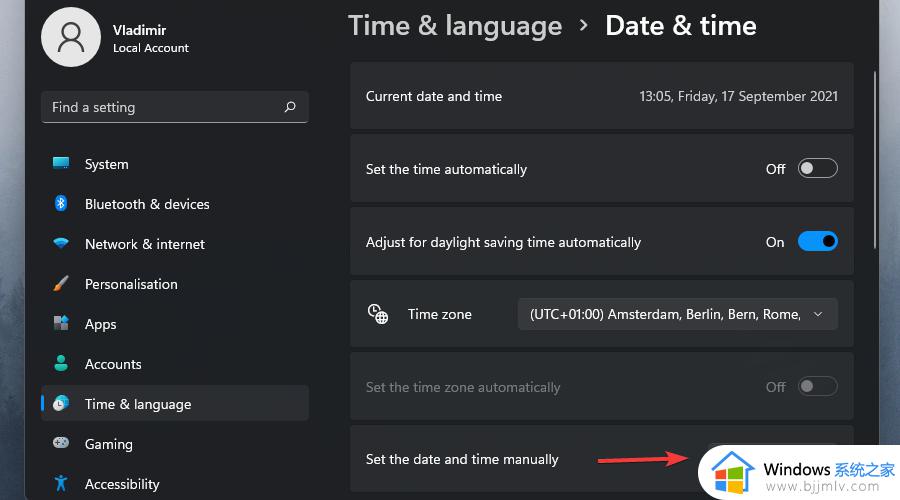Click the search magnifier icon

coord(290,107)
